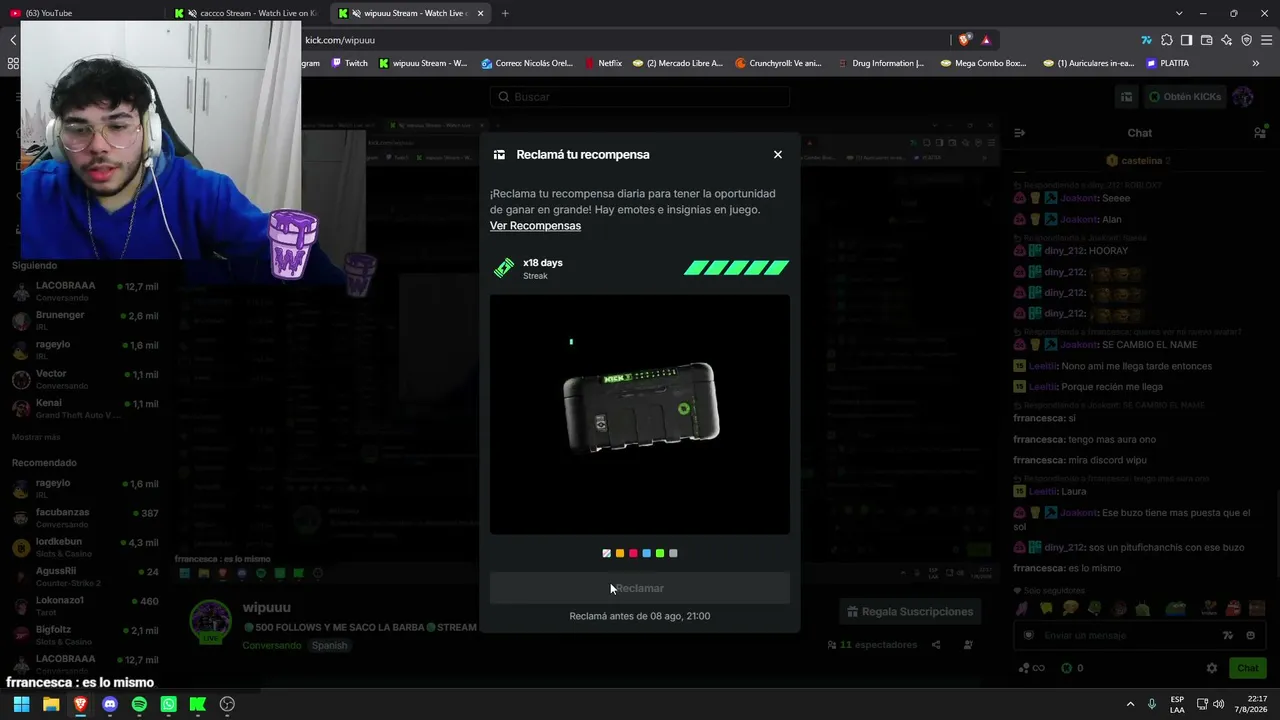The width and height of the screenshot is (1280, 720).
Task: Open the tab search dropdown arrow
Action: coord(1179,13)
